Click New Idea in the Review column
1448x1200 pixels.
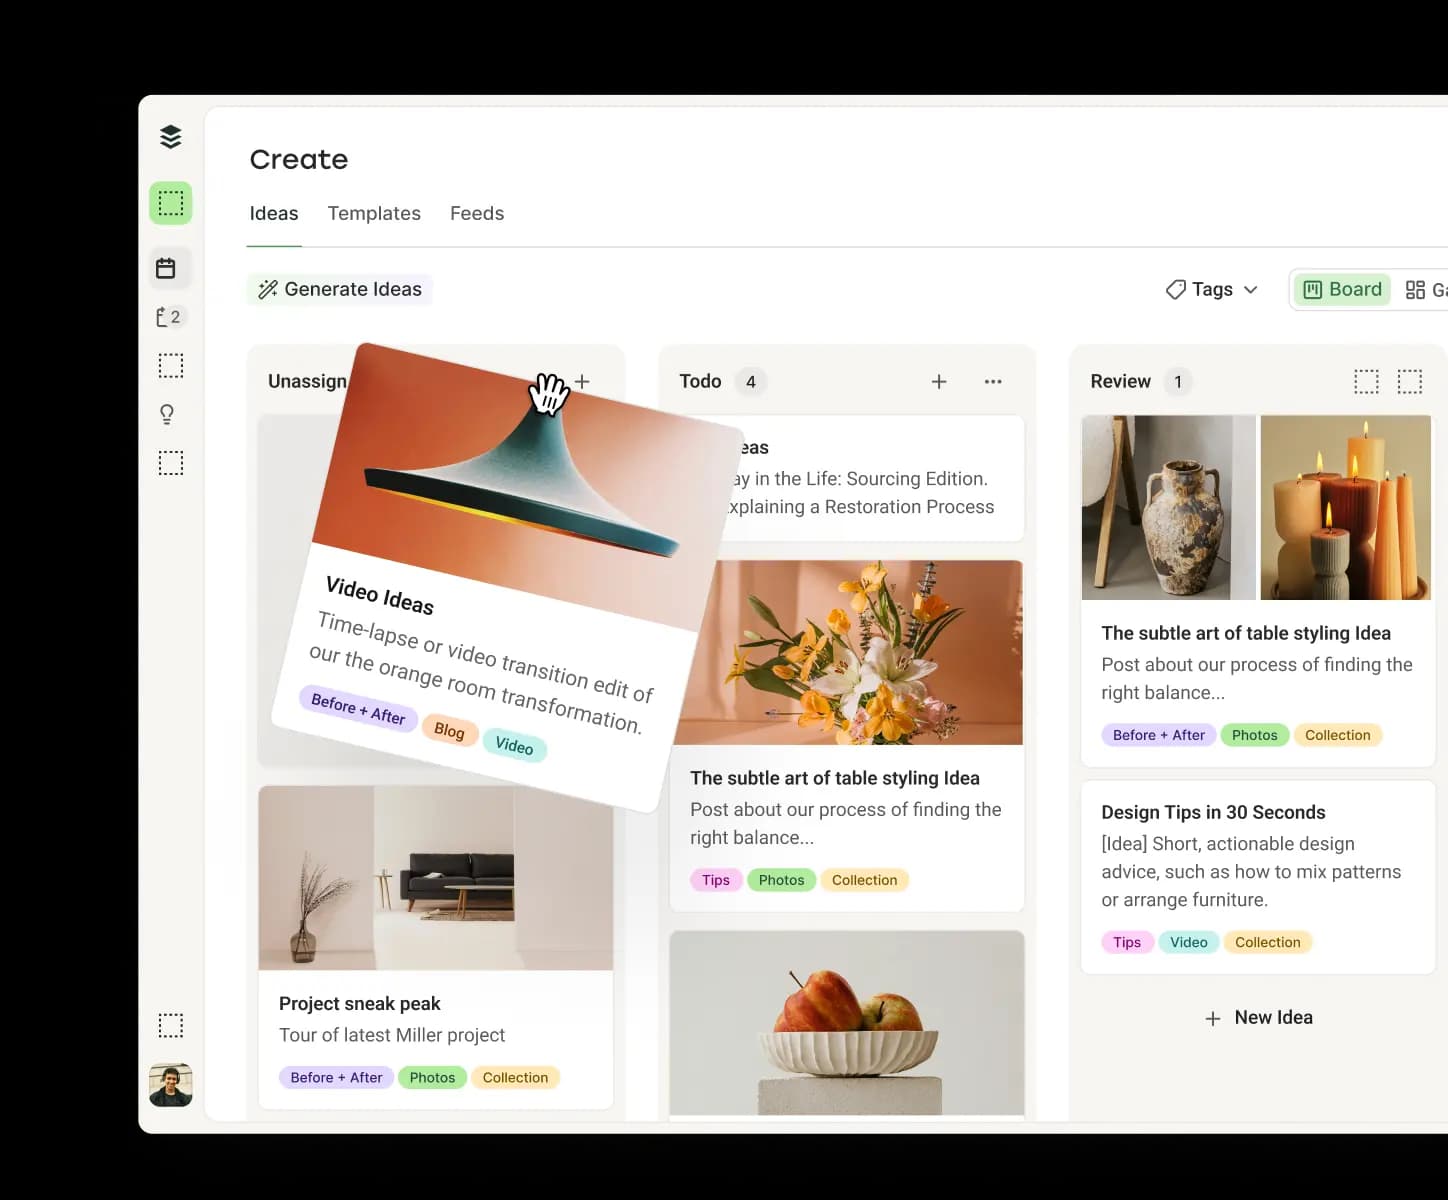[1258, 1017]
